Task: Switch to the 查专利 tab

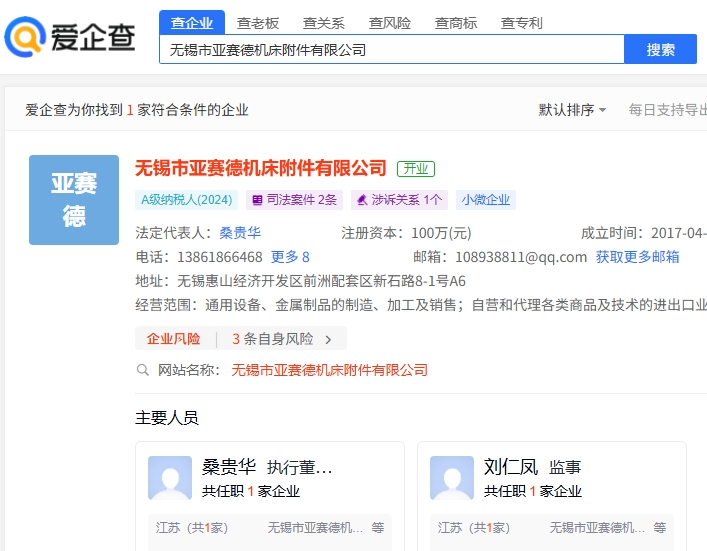Action: [522, 23]
